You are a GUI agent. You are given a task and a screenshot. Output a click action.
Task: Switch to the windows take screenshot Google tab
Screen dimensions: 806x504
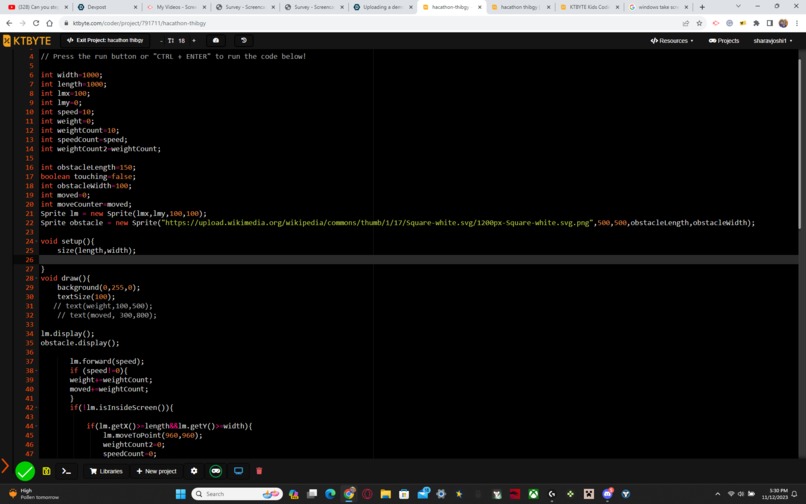(x=658, y=7)
